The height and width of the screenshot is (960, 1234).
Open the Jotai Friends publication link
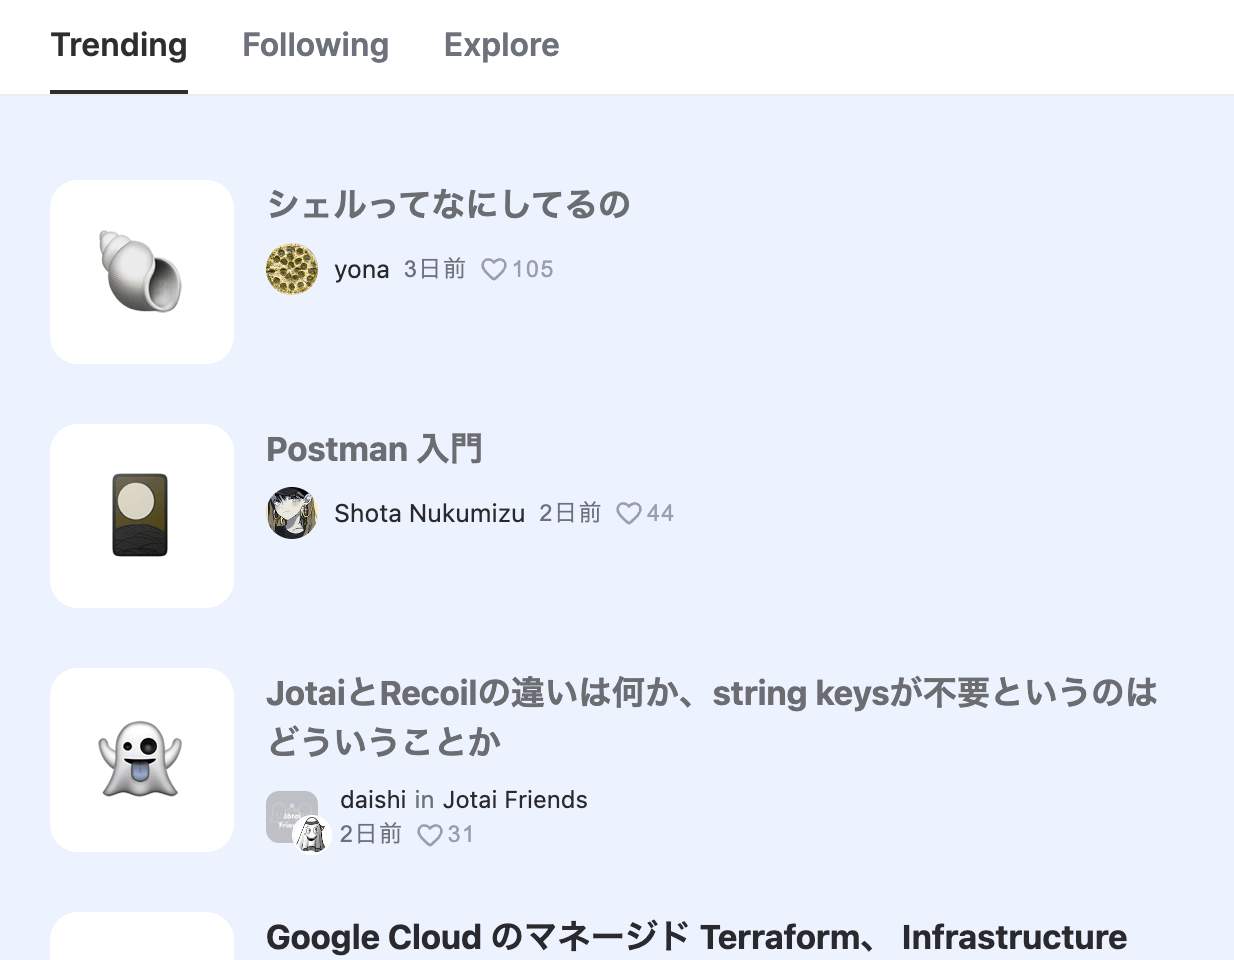point(515,800)
